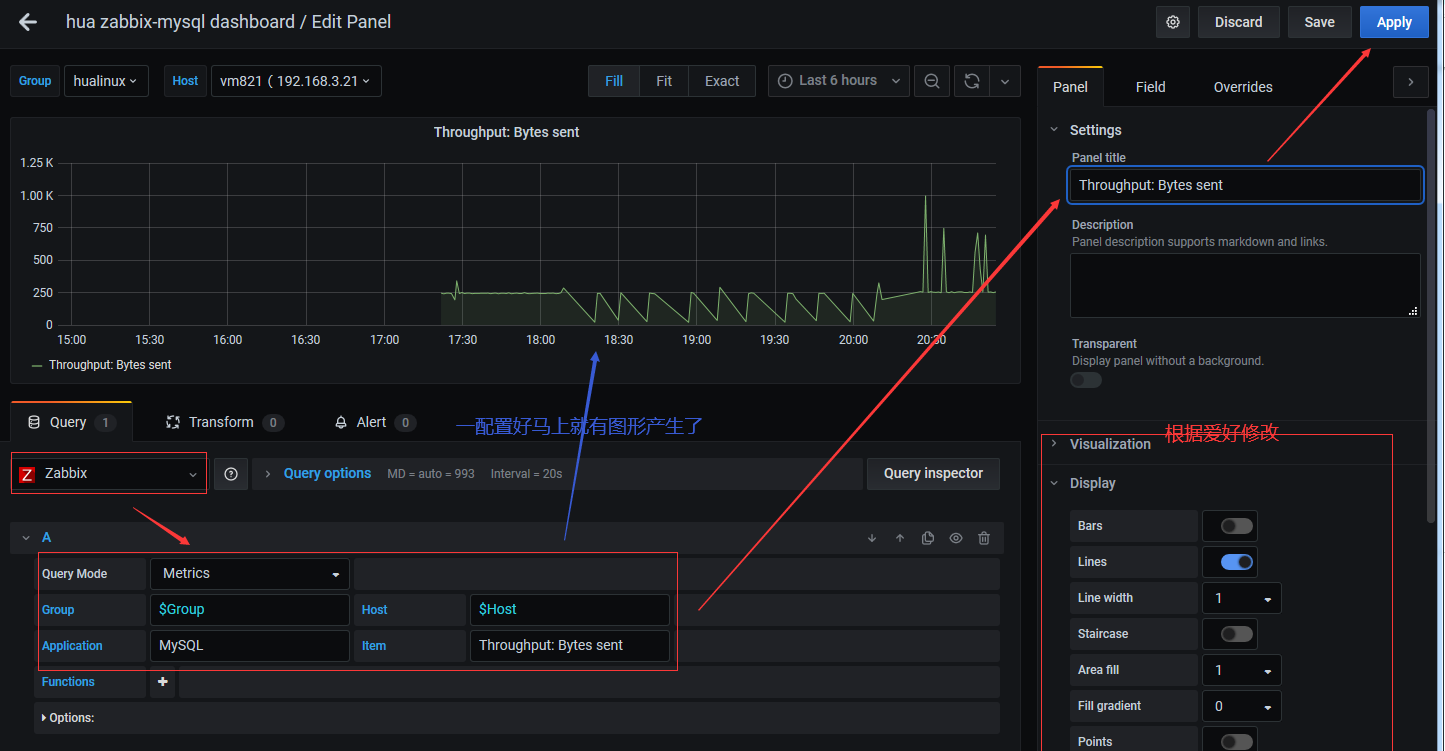Image resolution: width=1445 pixels, height=751 pixels.
Task: Click the Discard button
Action: [x=1239, y=22]
